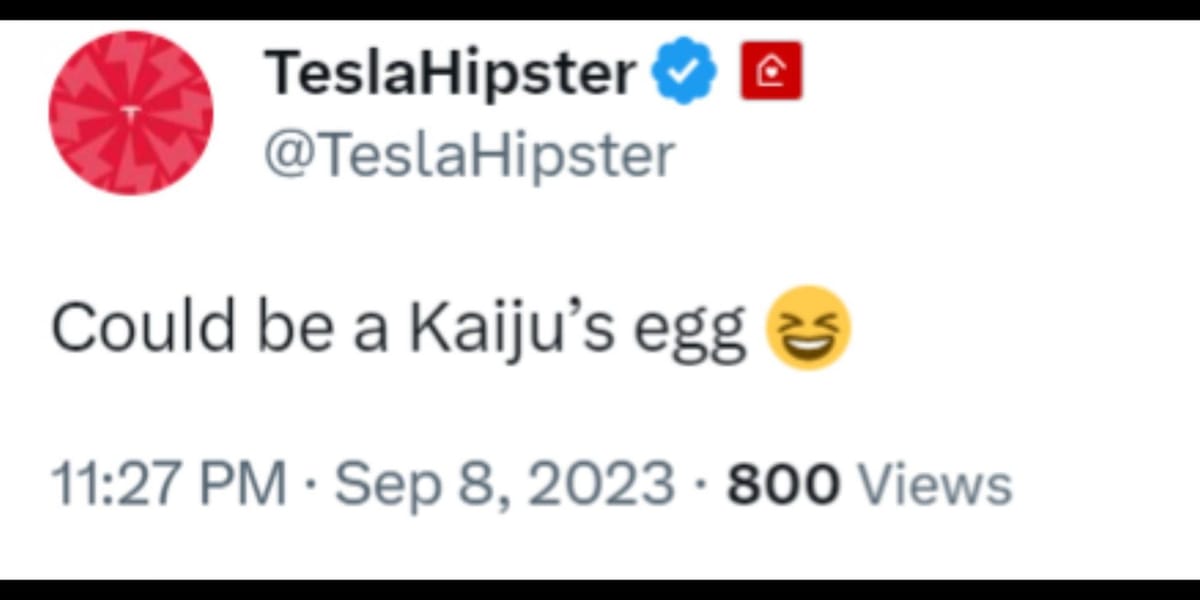Click the black bar above the tweet

(600, 9)
